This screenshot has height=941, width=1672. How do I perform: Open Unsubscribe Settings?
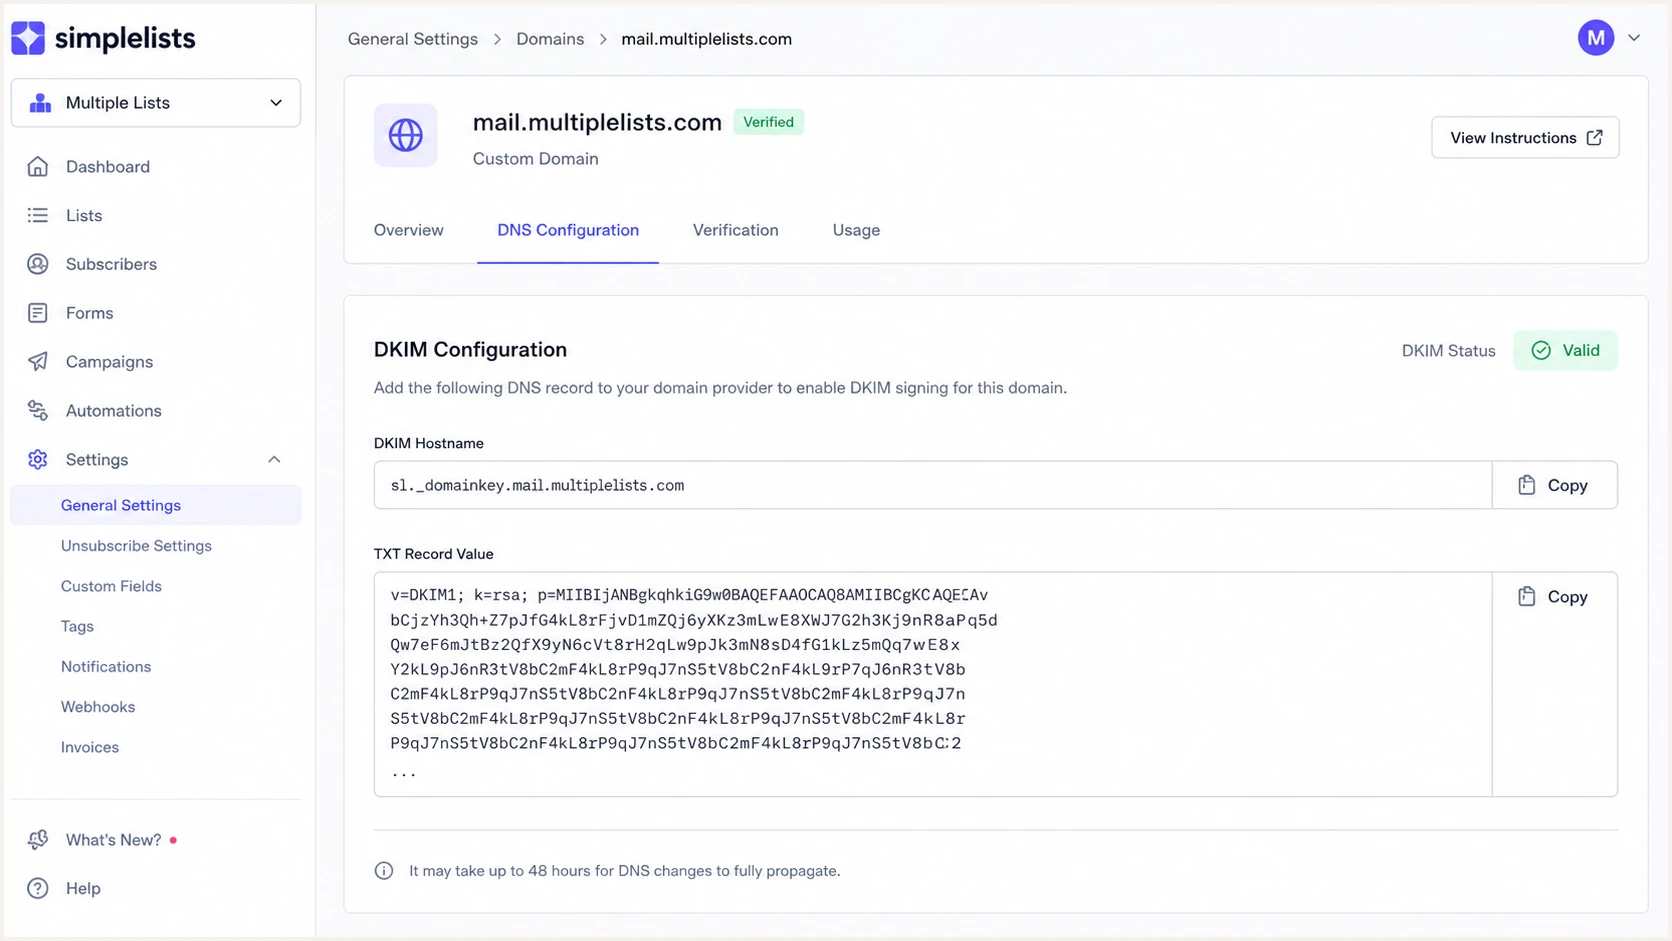point(136,546)
